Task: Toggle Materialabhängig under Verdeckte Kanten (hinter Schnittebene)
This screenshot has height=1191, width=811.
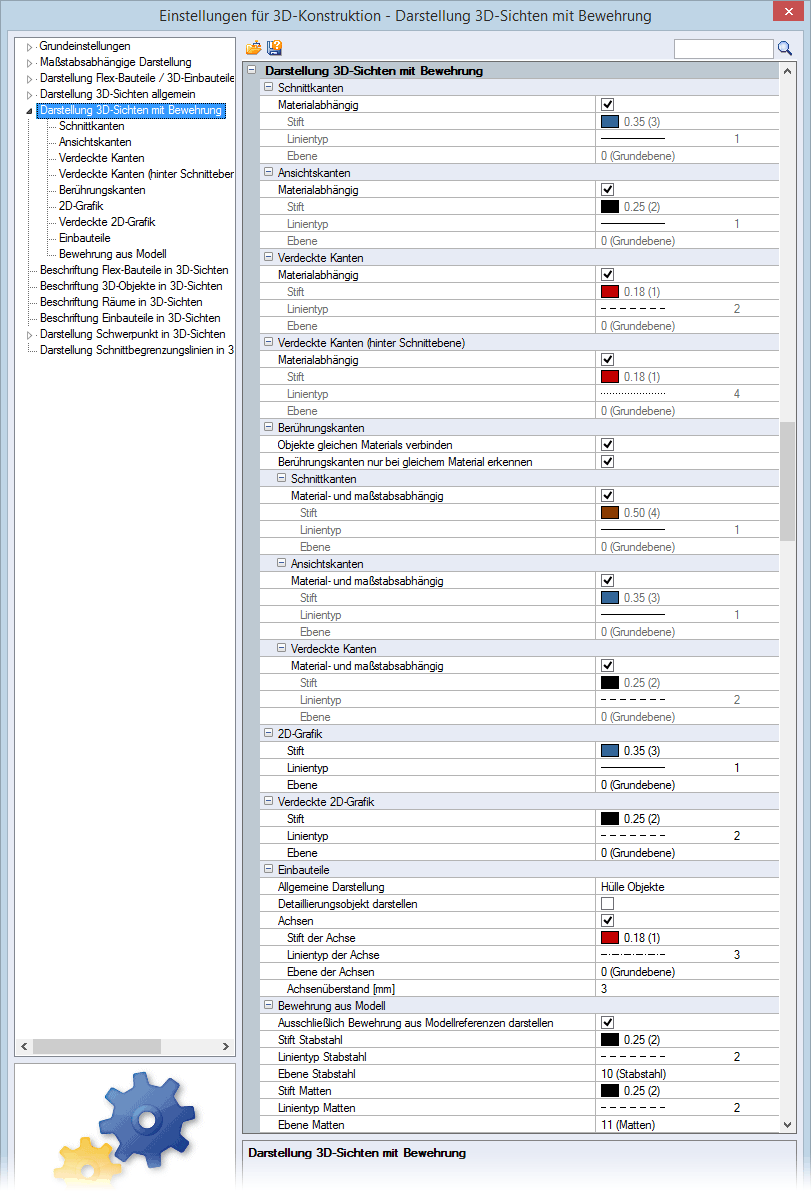Action: point(607,360)
